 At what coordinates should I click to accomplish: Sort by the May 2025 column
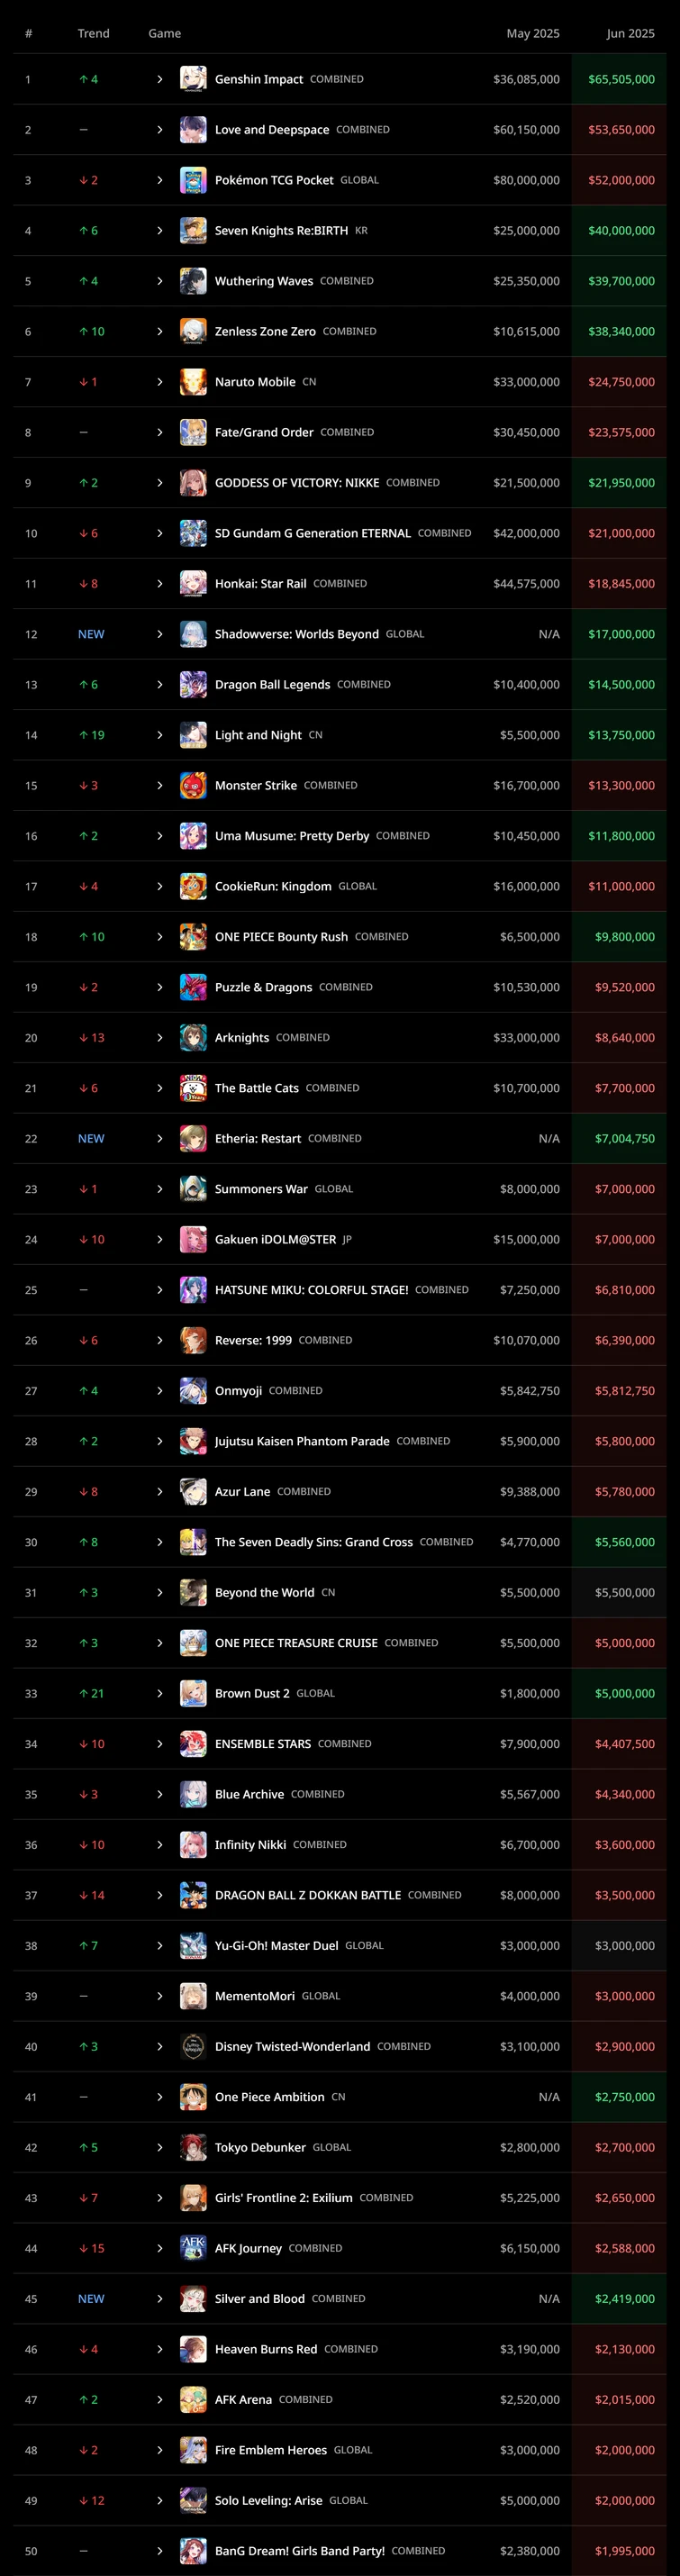tap(532, 33)
